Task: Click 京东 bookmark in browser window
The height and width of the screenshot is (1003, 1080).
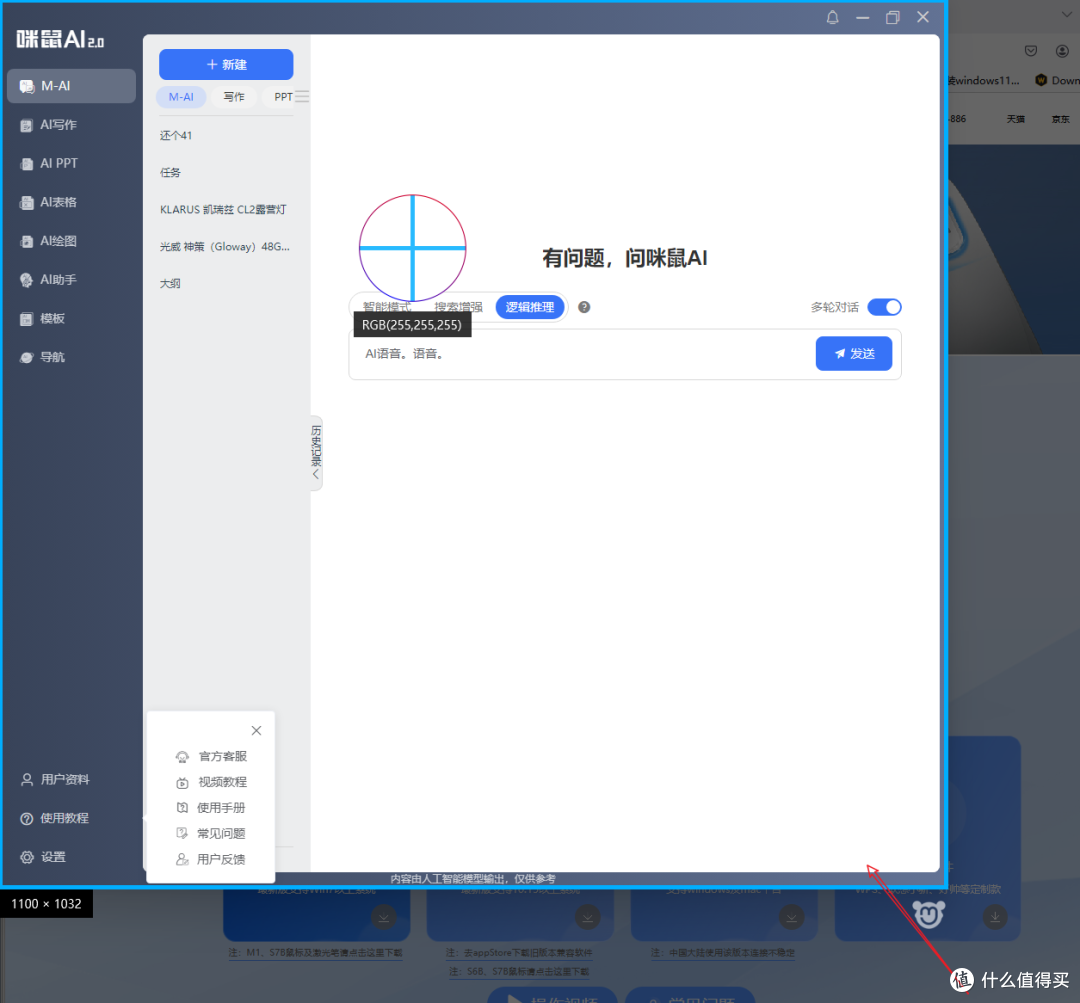Action: pos(1060,119)
